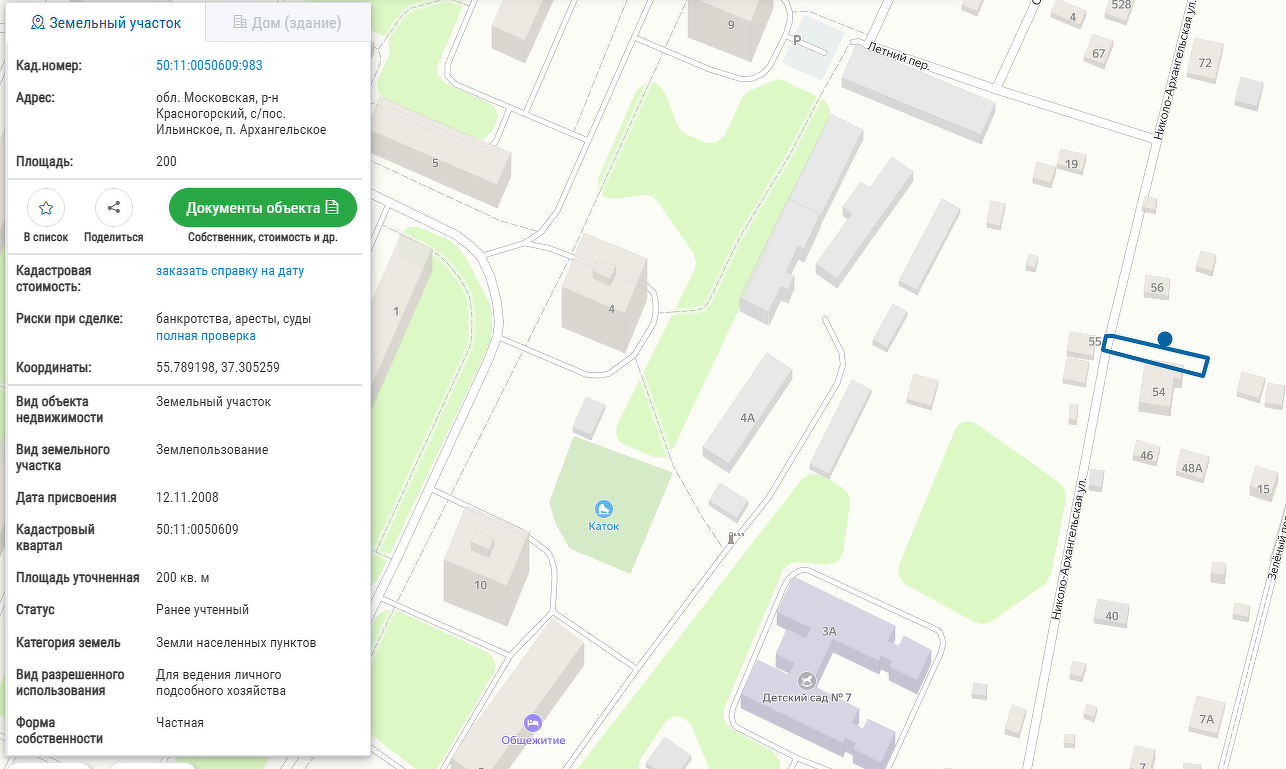The image size is (1286, 769).
Task: Select the Каток skating rink map icon
Action: point(603,509)
